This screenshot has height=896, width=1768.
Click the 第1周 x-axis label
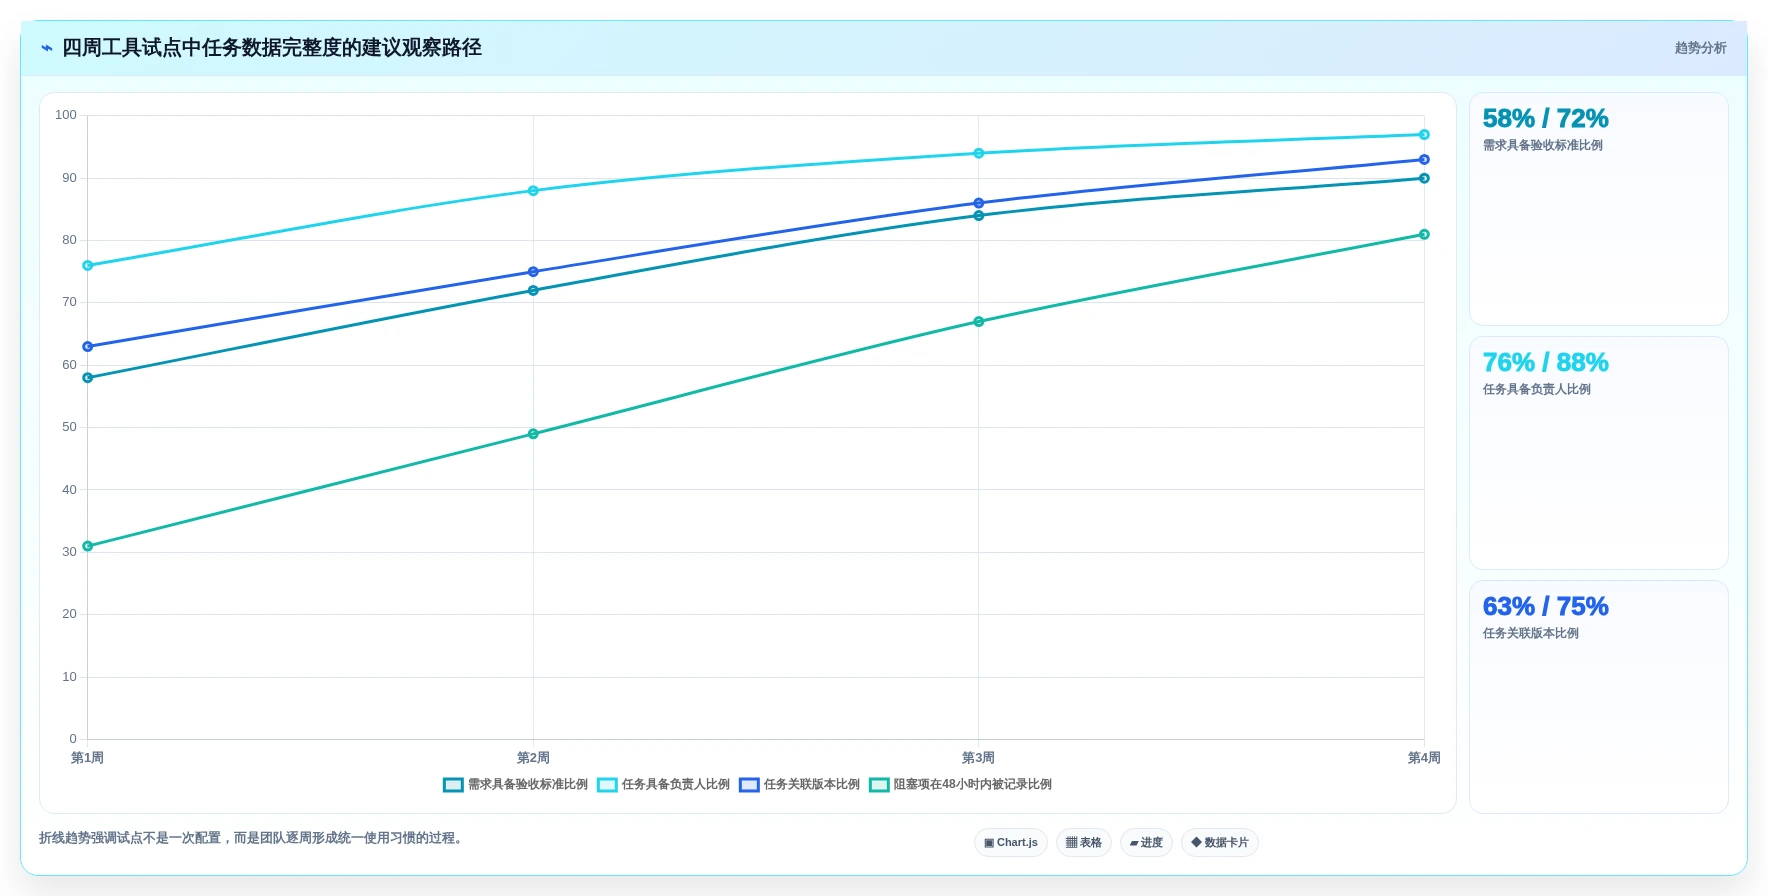coord(88,758)
